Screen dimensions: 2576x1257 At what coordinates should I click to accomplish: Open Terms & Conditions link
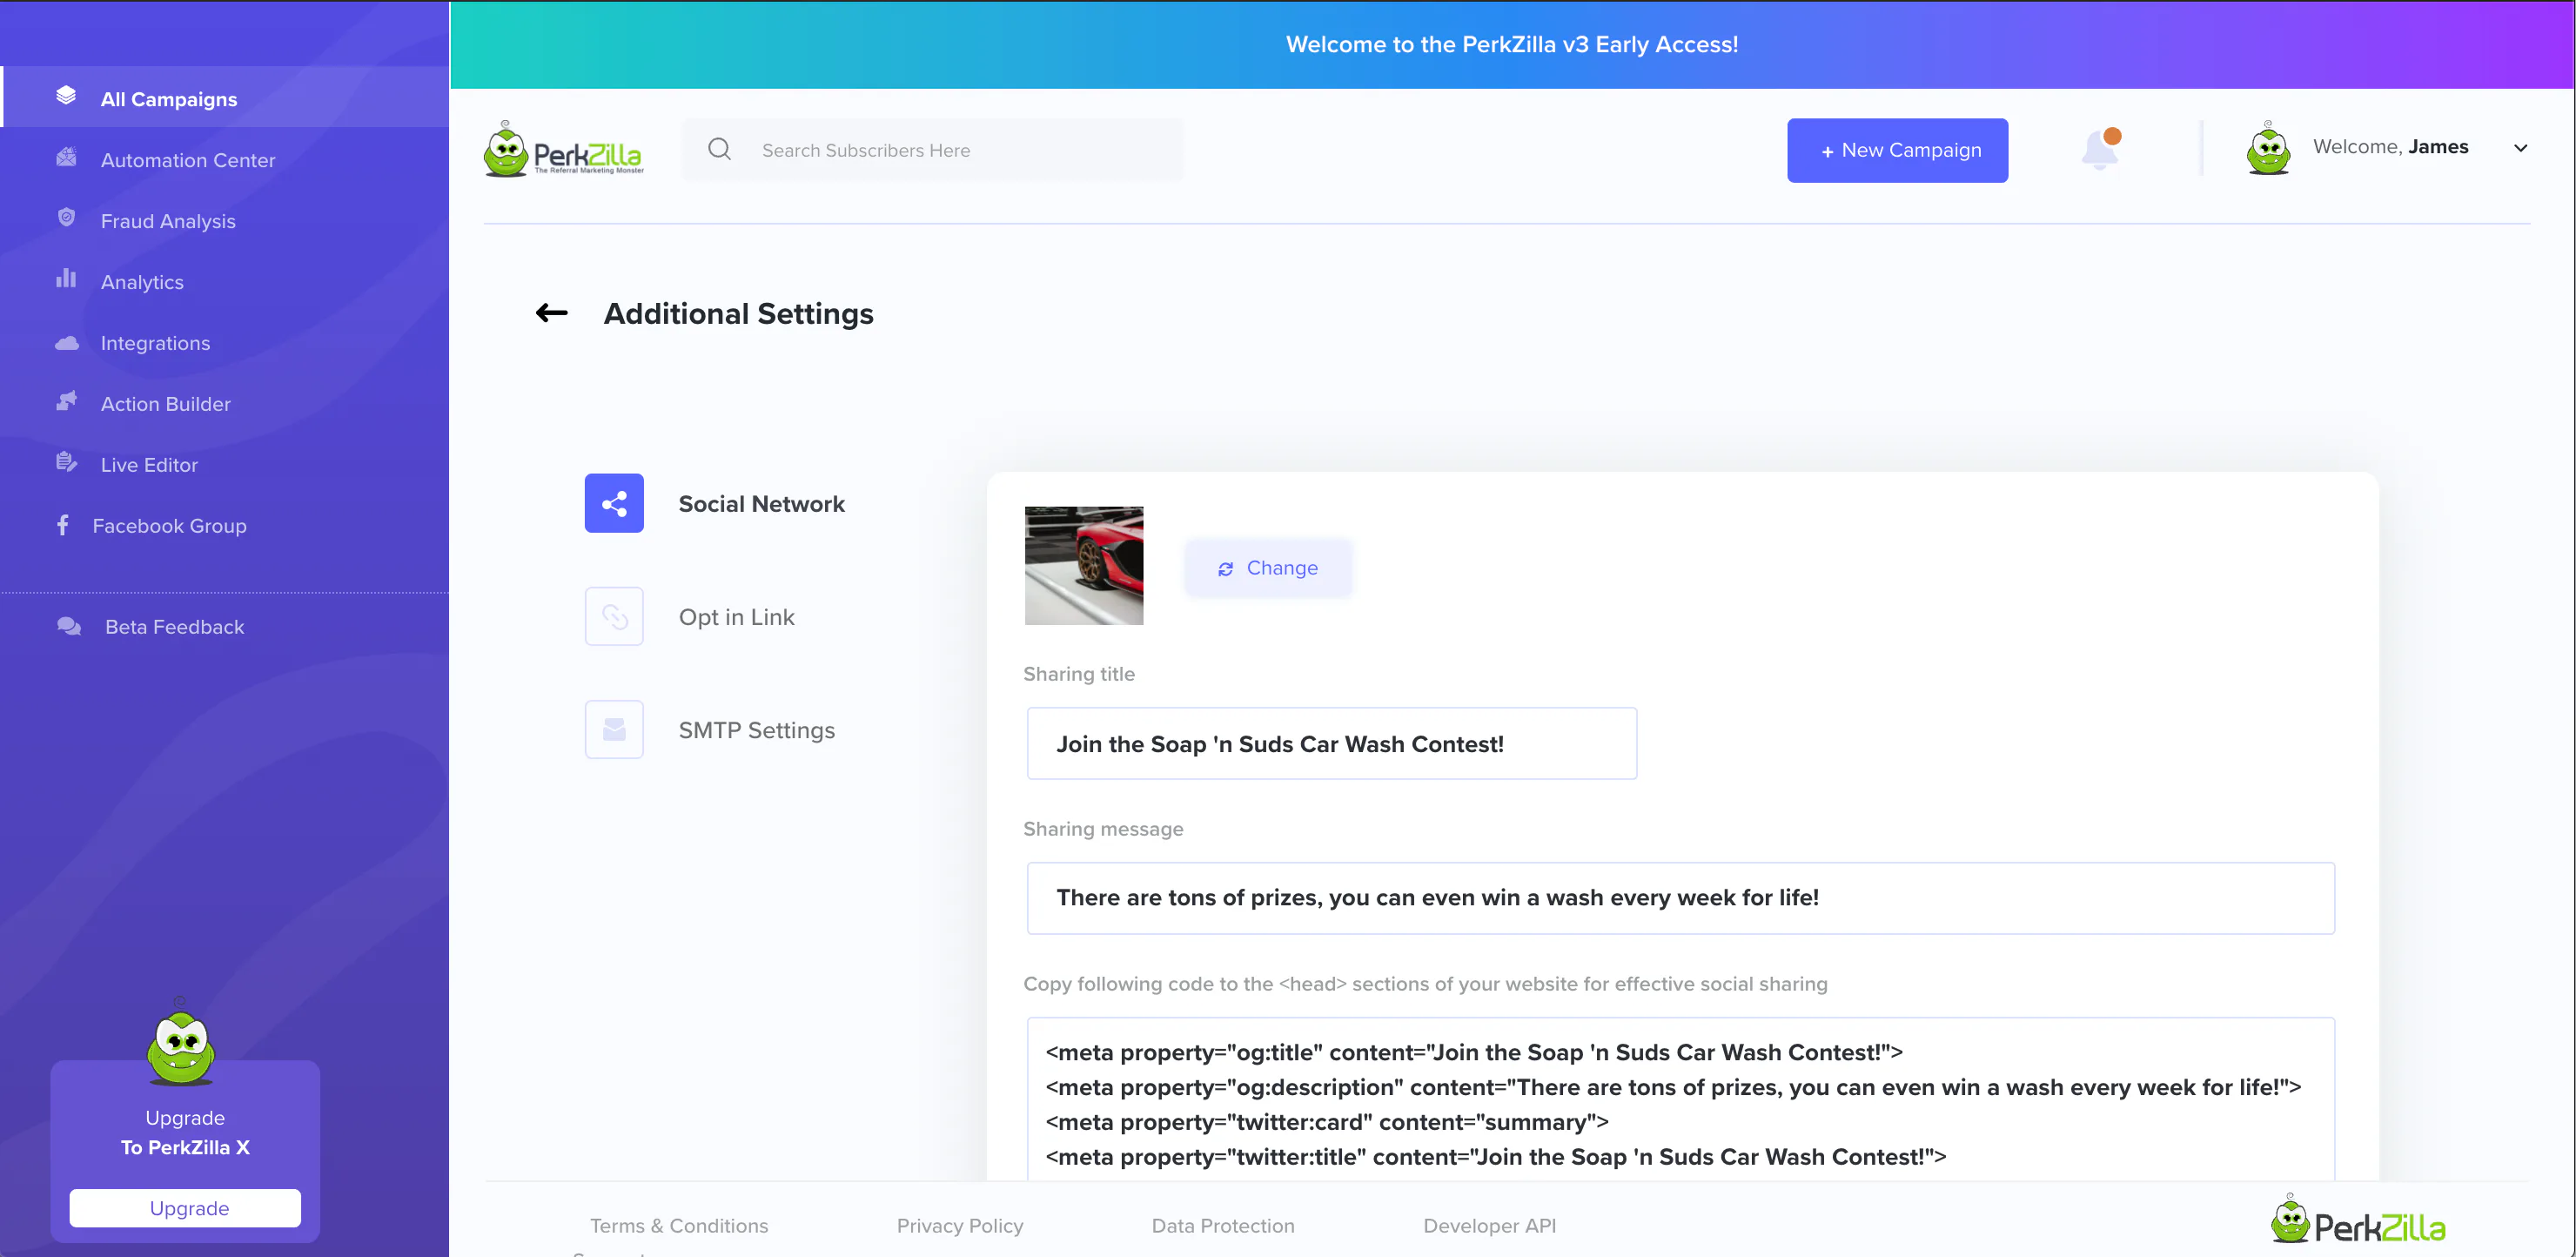tap(679, 1225)
